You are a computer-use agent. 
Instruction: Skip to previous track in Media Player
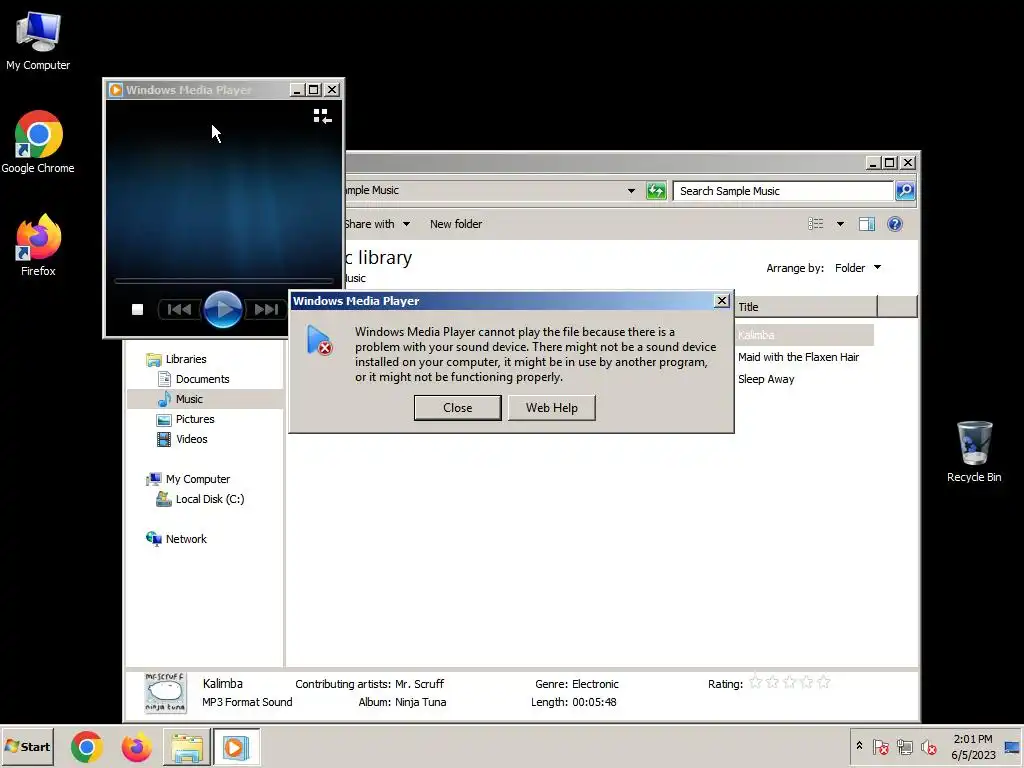180,310
